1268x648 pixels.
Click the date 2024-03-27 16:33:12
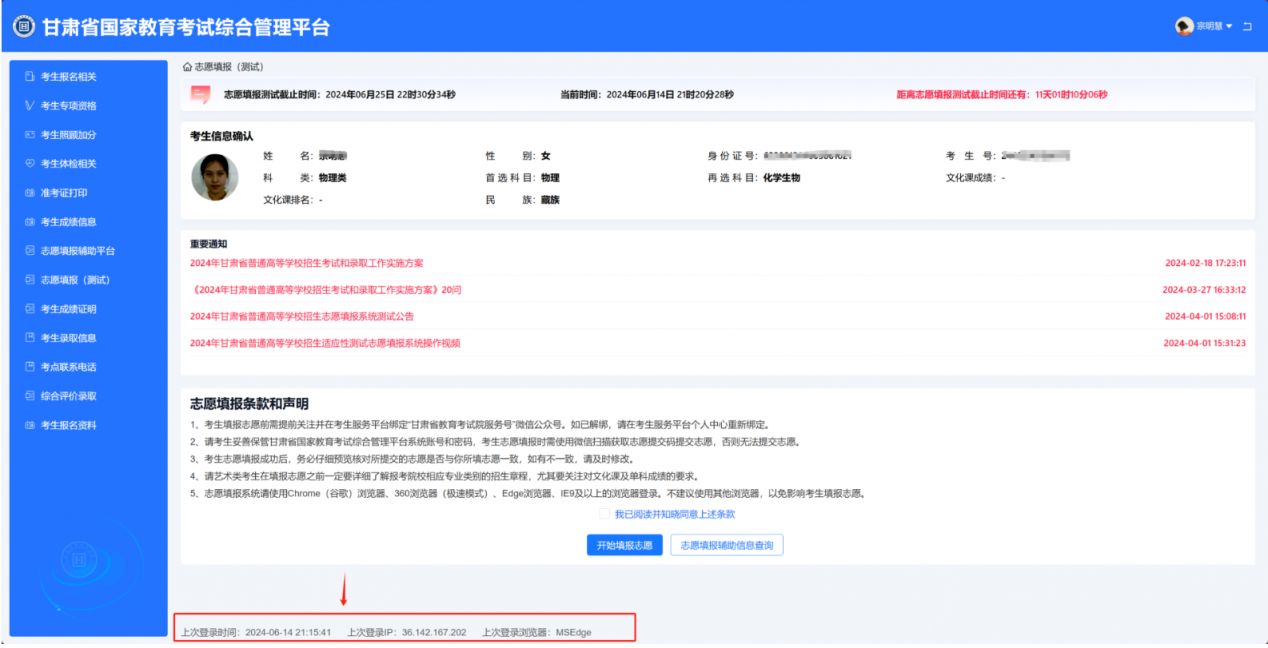coord(1205,290)
